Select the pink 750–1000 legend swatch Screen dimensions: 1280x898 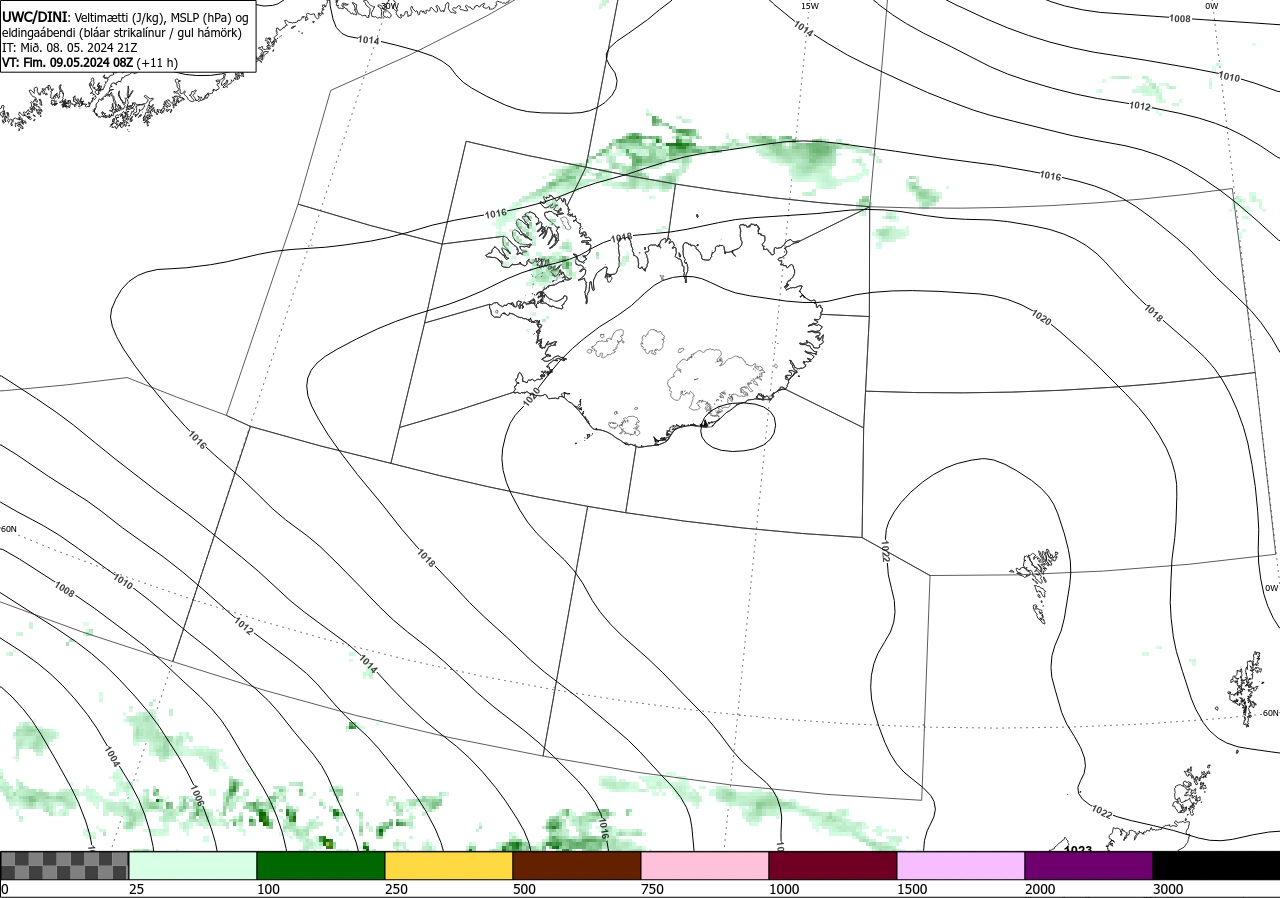click(705, 865)
